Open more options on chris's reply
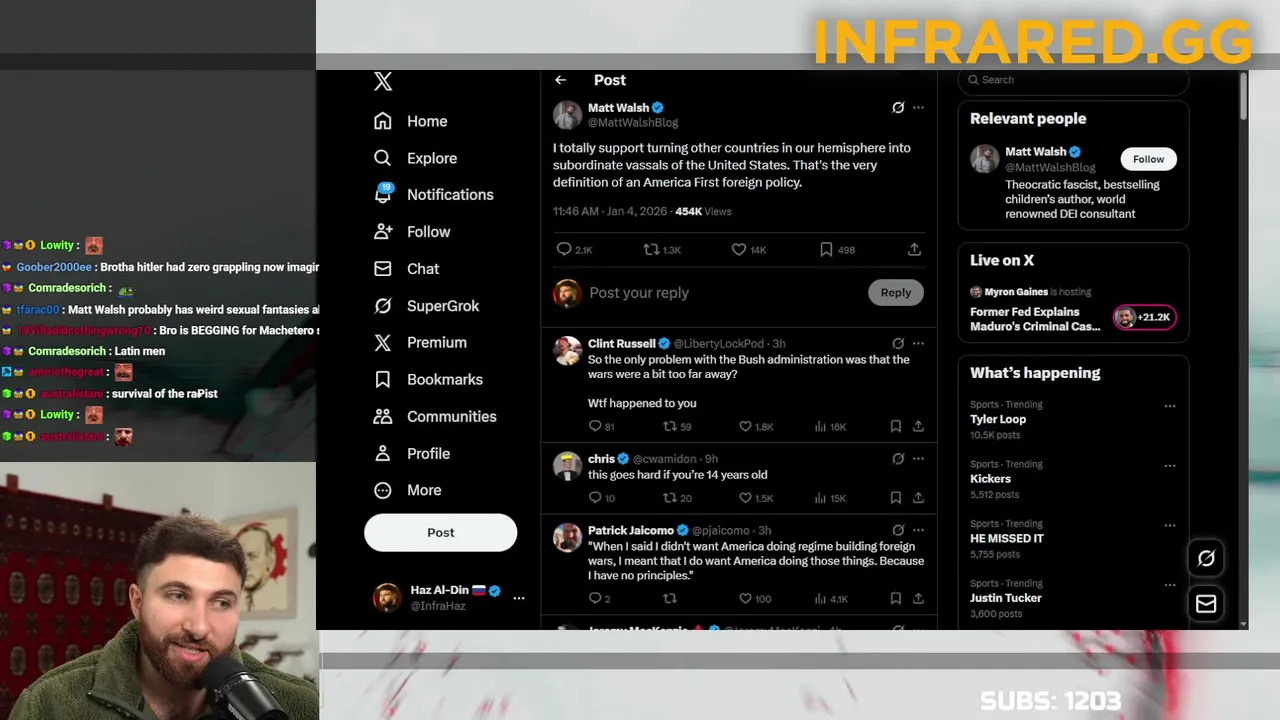The height and width of the screenshot is (720, 1280). [x=918, y=459]
